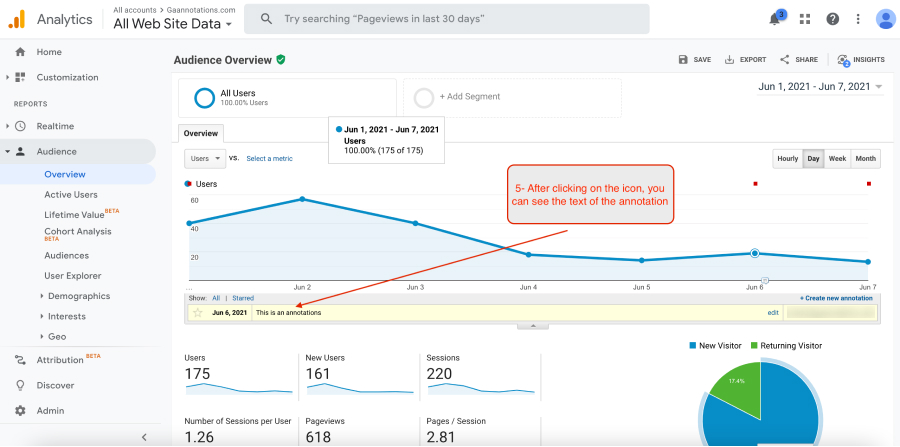900x447 pixels.
Task: Select Week granularity
Action: coord(837,159)
